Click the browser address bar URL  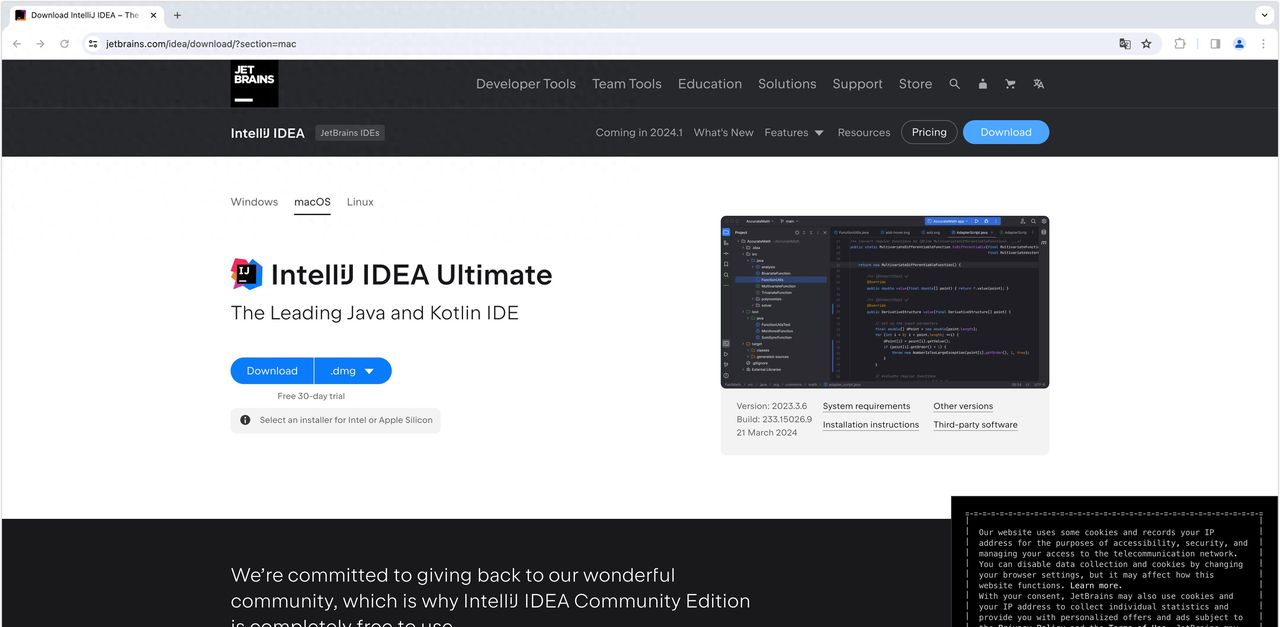(201, 44)
